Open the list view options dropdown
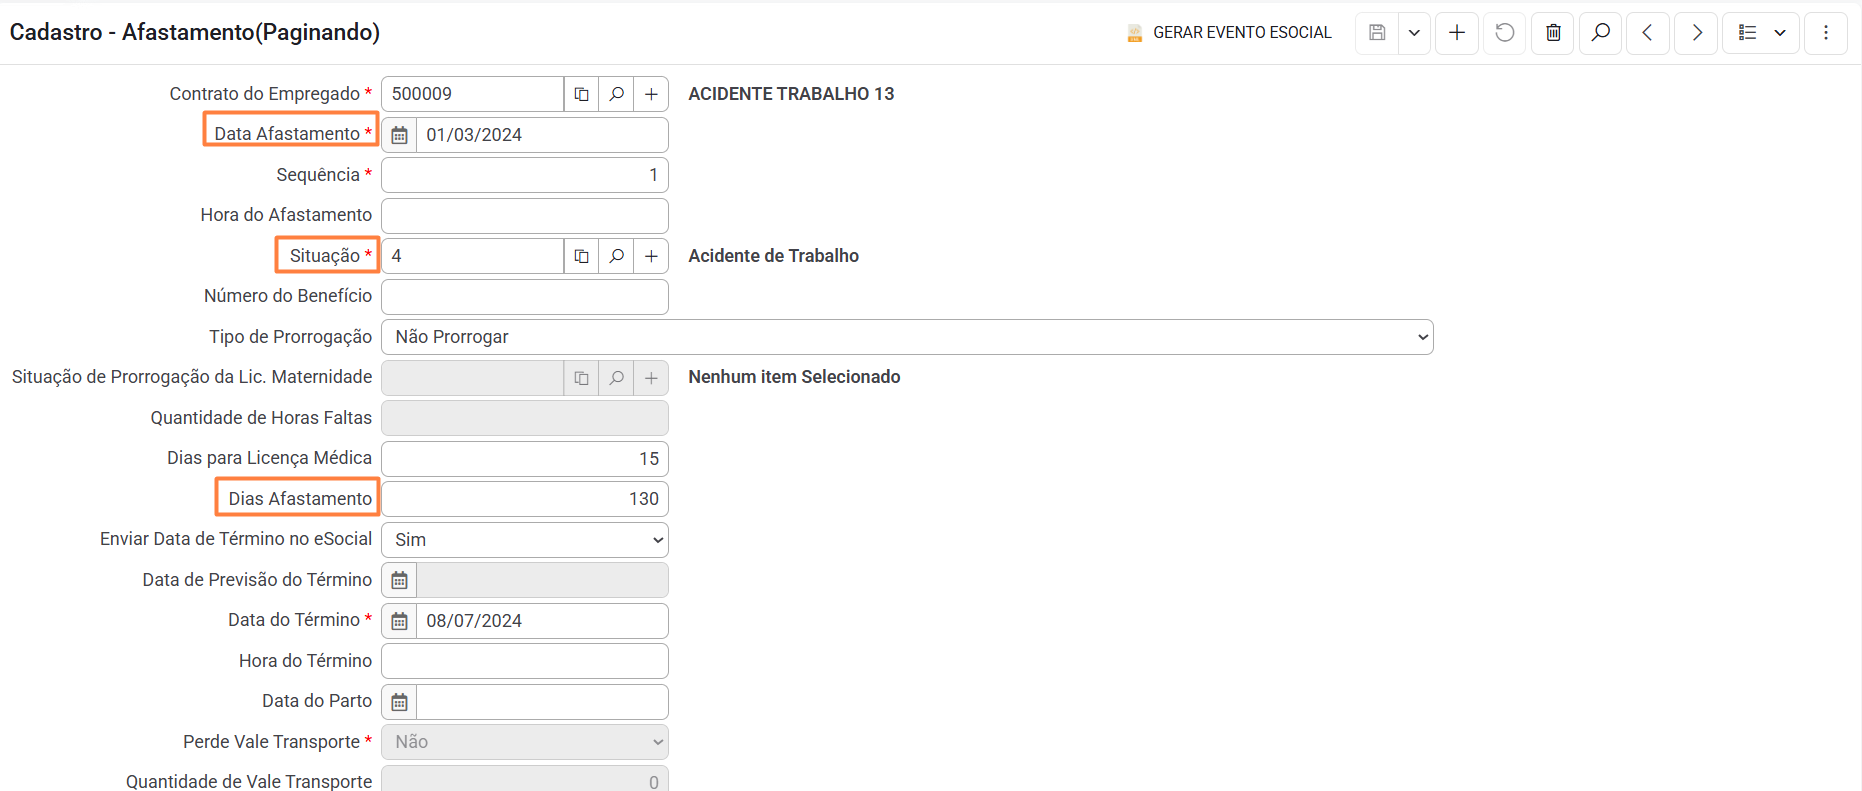This screenshot has width=1862, height=791. 1761,33
